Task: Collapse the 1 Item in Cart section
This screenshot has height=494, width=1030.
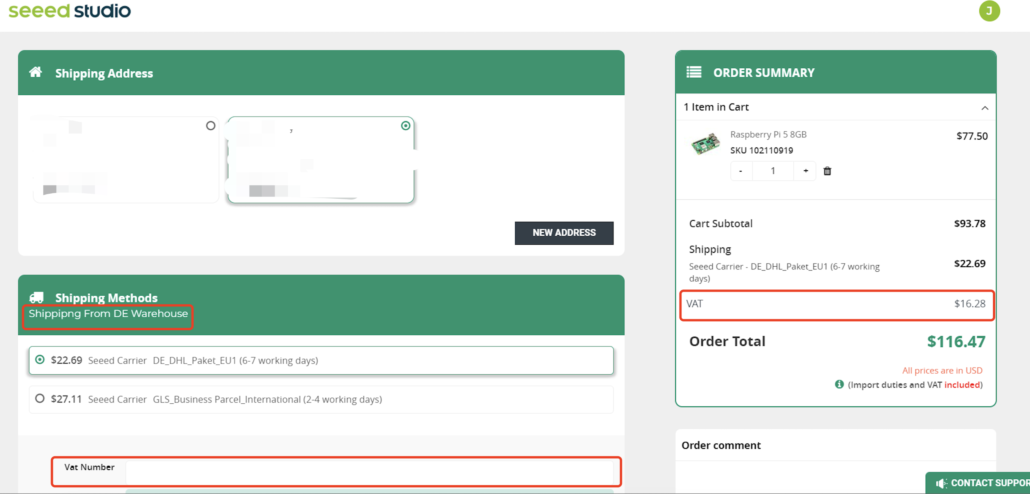Action: click(984, 107)
